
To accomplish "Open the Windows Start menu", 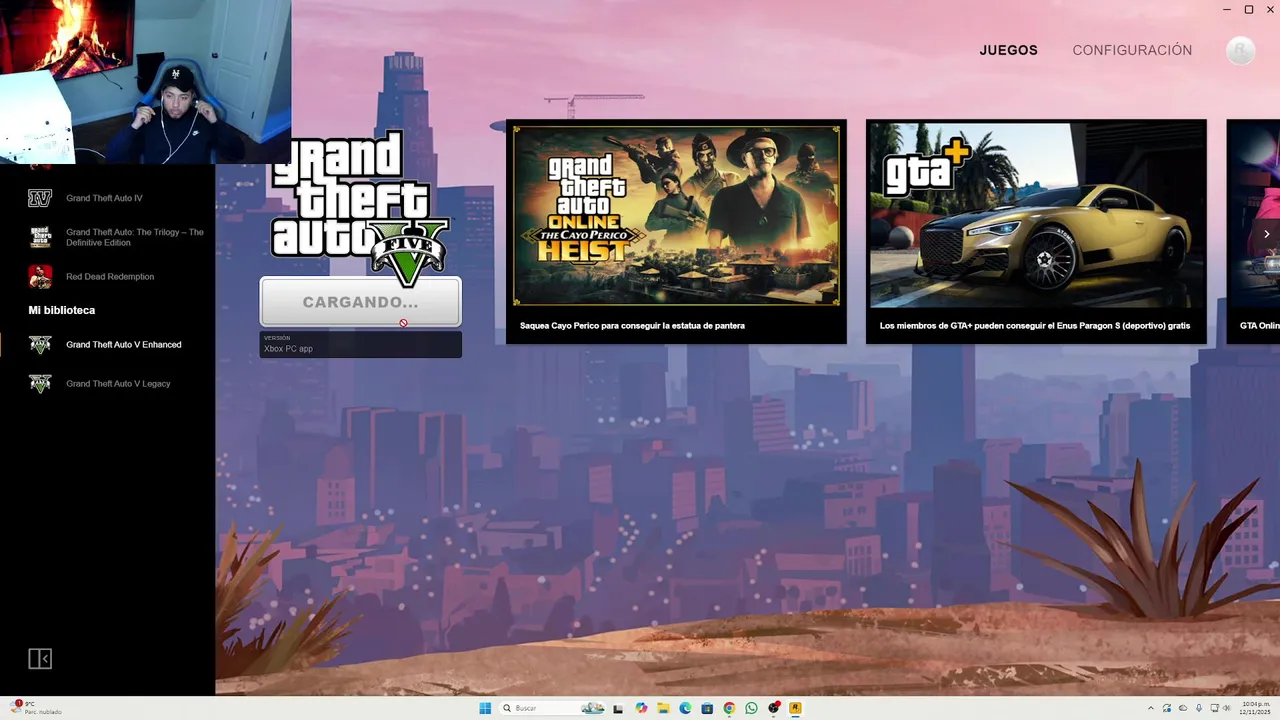I will (485, 708).
